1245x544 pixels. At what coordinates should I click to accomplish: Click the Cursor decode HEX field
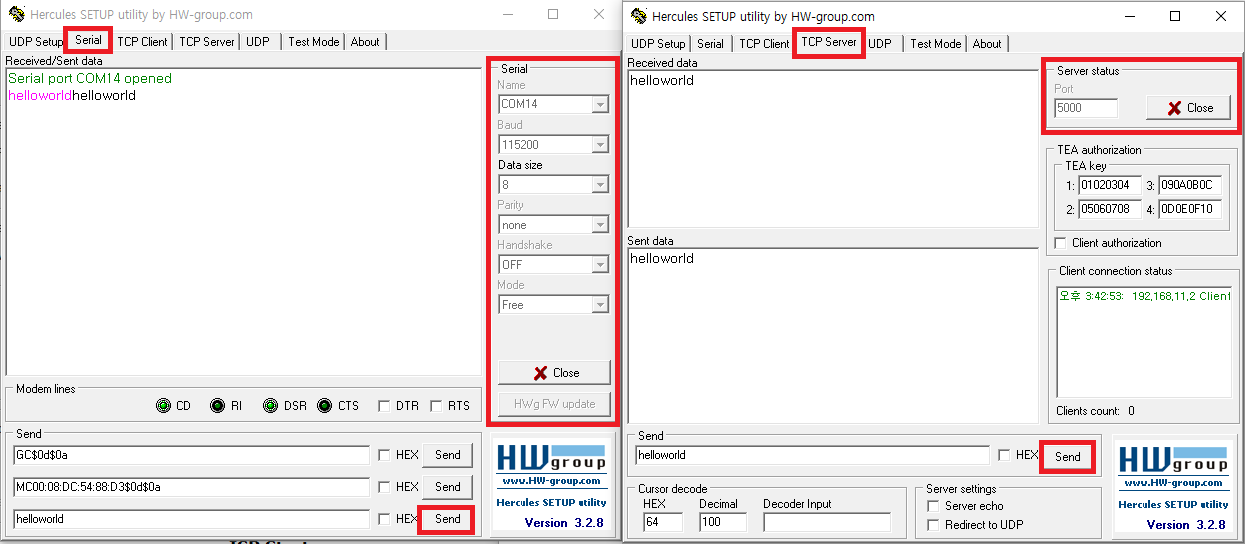point(662,522)
